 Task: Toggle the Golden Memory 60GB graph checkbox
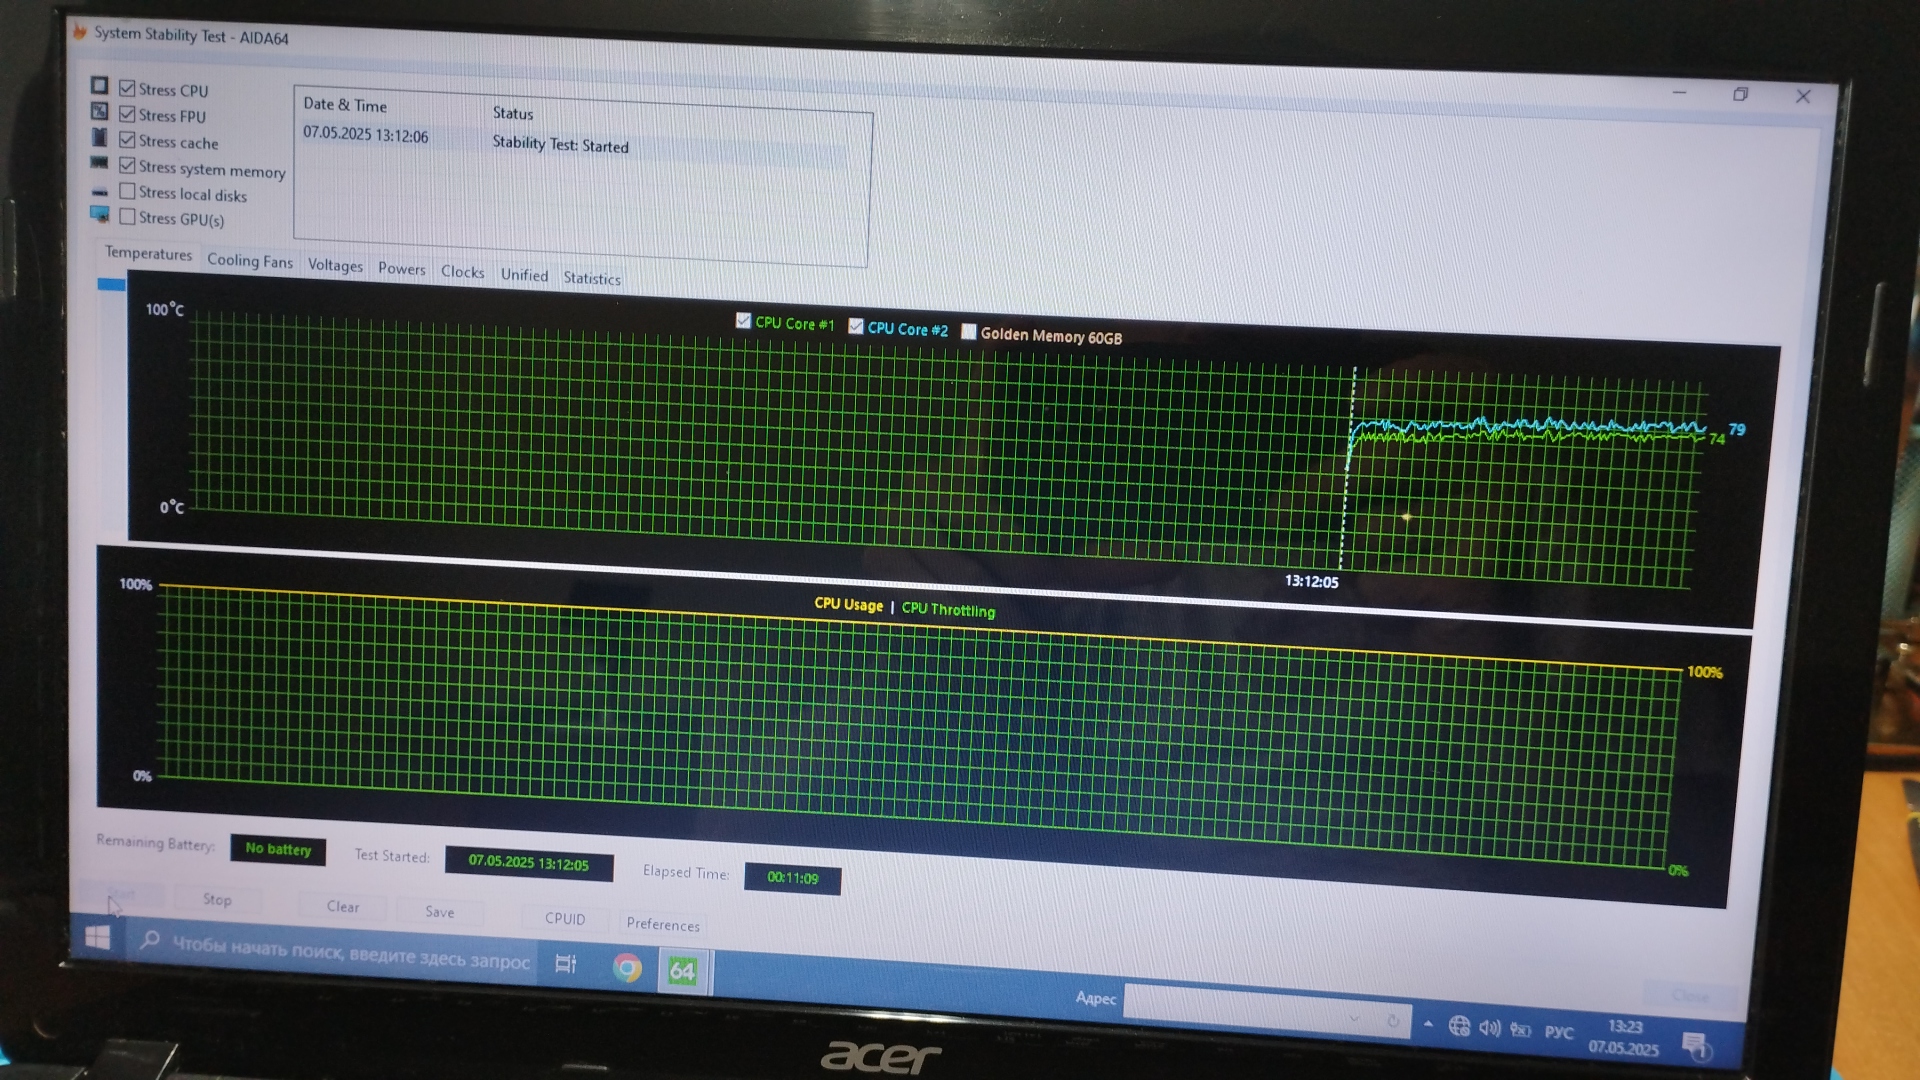point(968,332)
